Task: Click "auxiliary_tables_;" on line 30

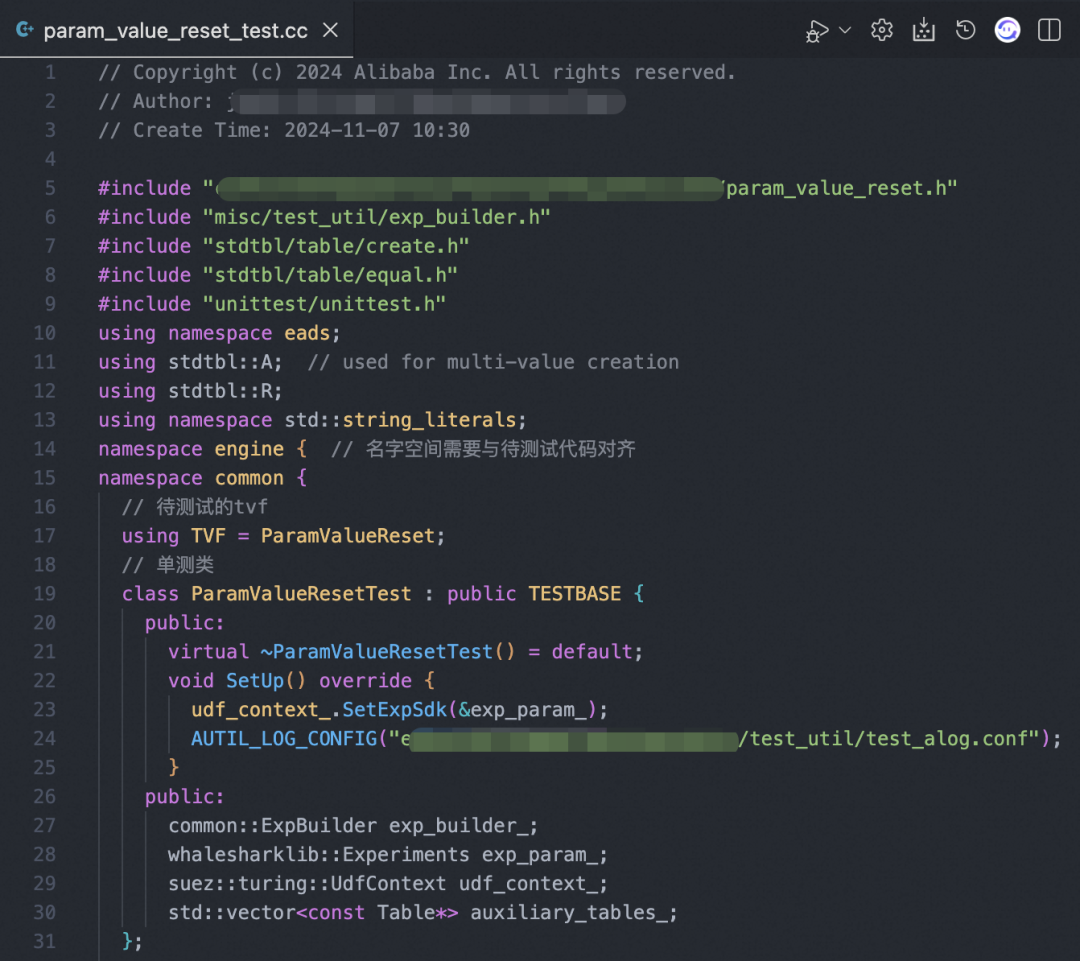Action: pyautogui.click(x=574, y=912)
